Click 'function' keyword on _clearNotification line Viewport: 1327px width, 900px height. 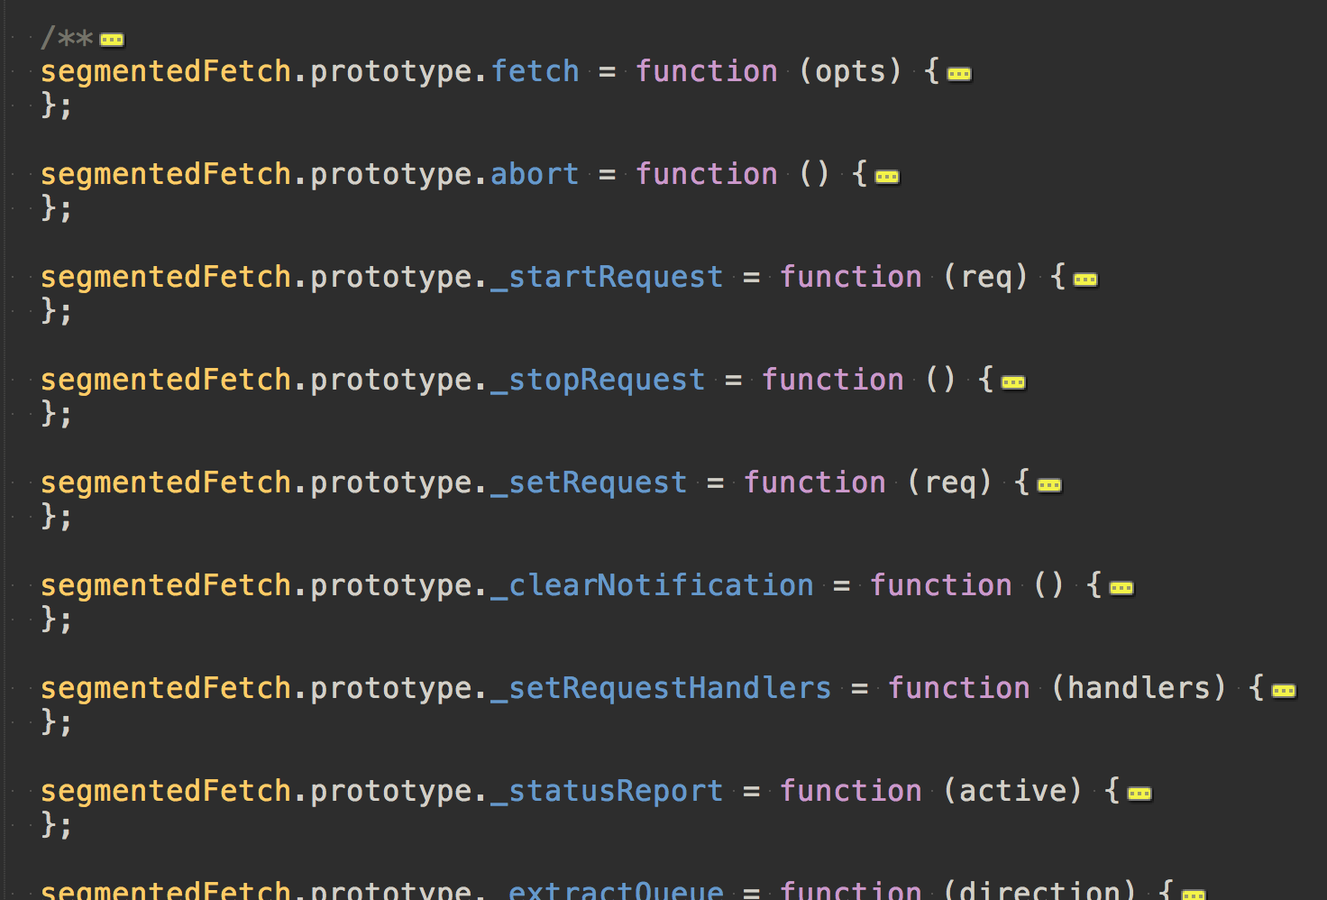point(940,585)
